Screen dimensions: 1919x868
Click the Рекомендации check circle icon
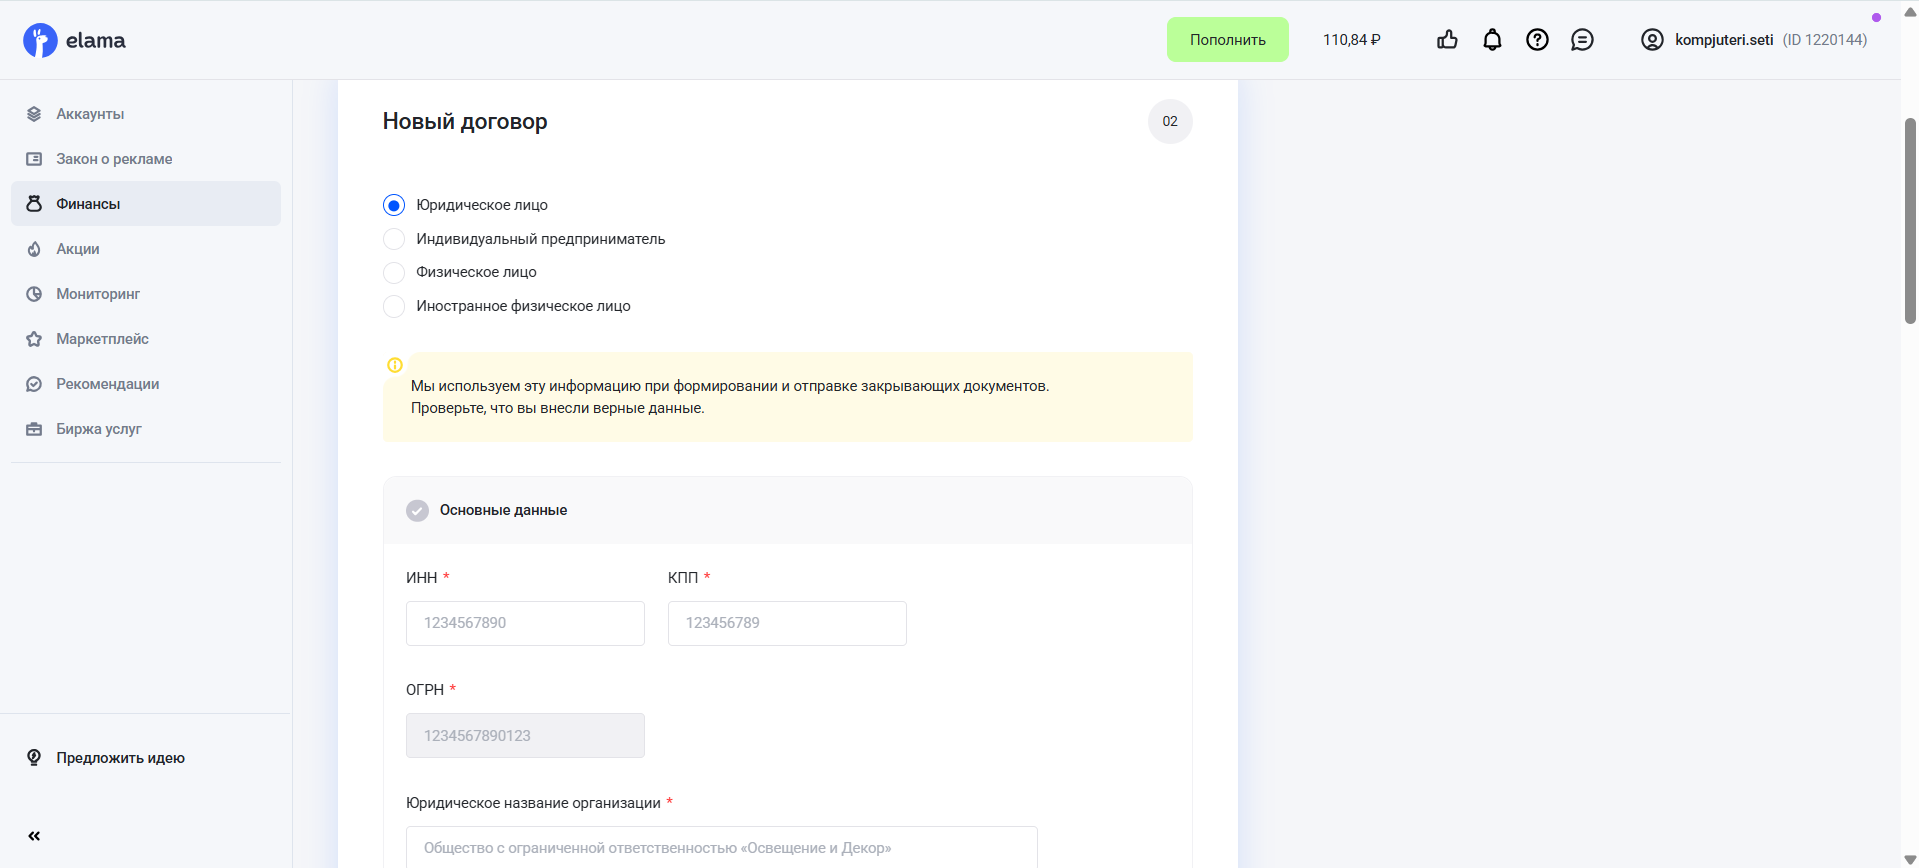click(x=34, y=384)
